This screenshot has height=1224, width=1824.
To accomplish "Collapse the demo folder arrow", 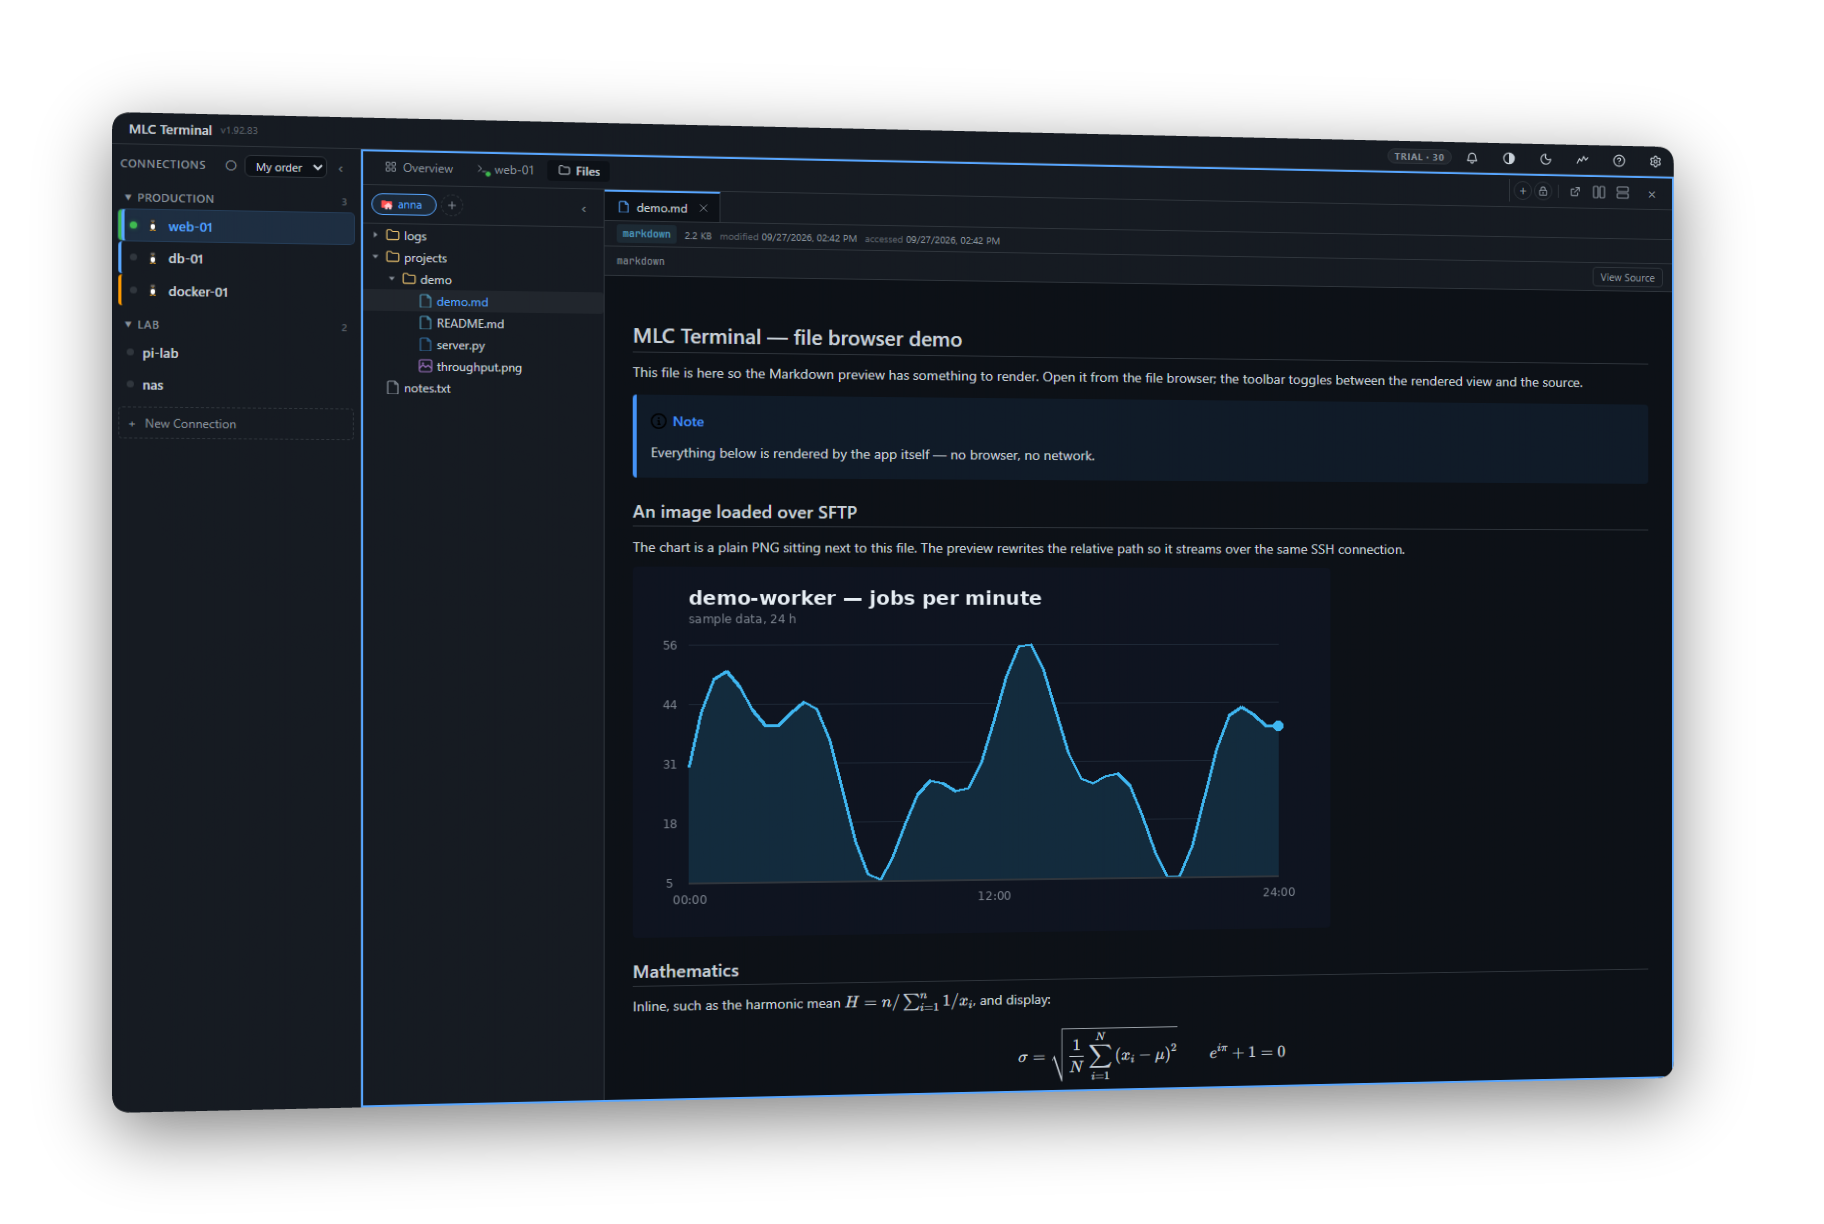I will (392, 279).
